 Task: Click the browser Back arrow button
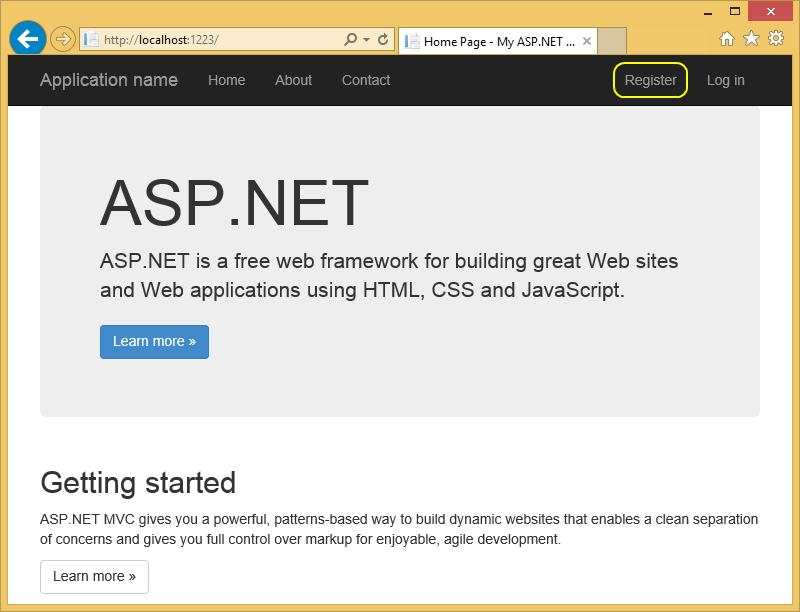[27, 39]
